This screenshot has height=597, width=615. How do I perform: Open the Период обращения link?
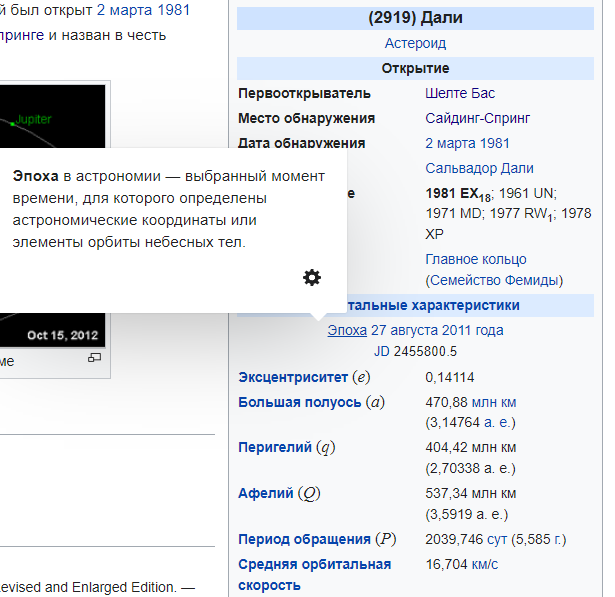coord(304,539)
